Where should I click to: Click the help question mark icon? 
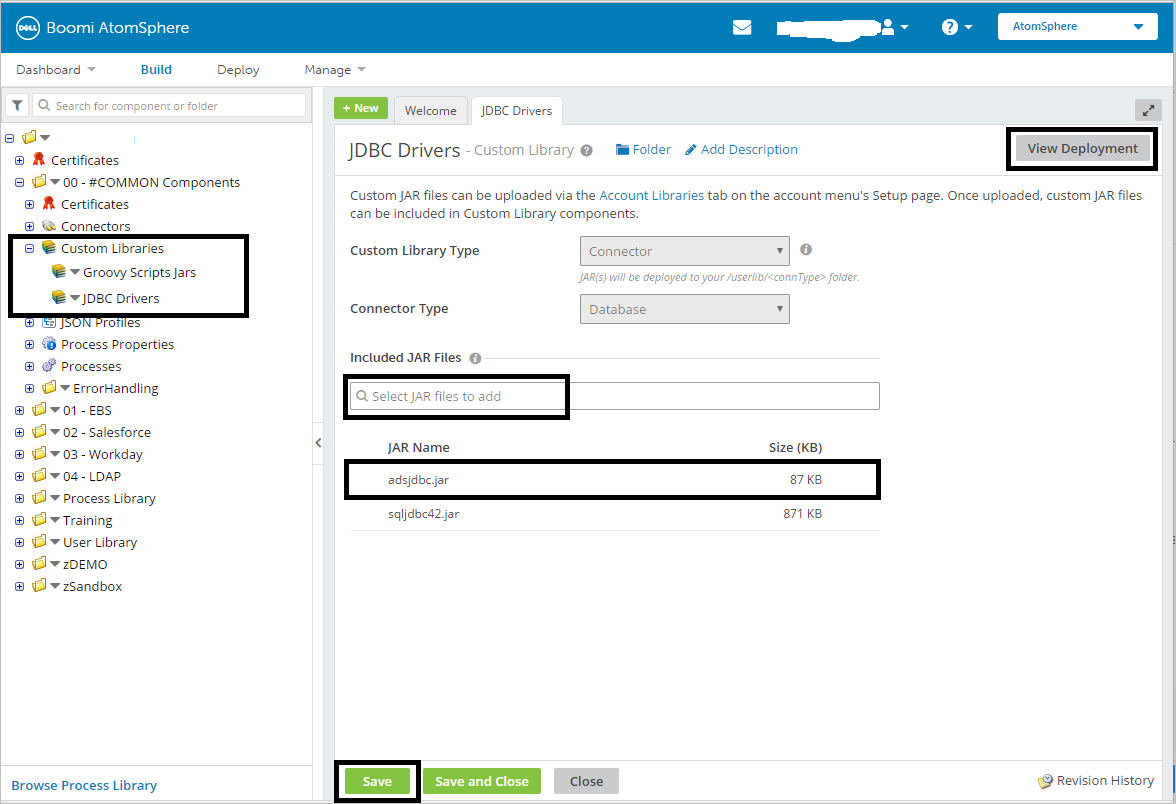[x=950, y=26]
